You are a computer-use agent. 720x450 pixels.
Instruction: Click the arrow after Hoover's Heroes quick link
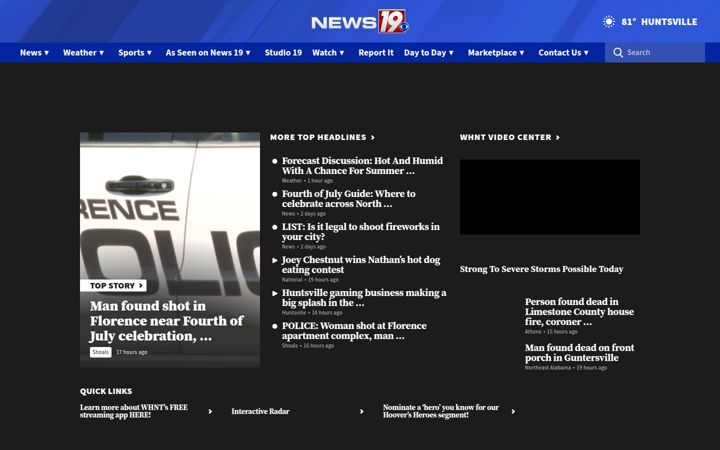click(x=513, y=411)
